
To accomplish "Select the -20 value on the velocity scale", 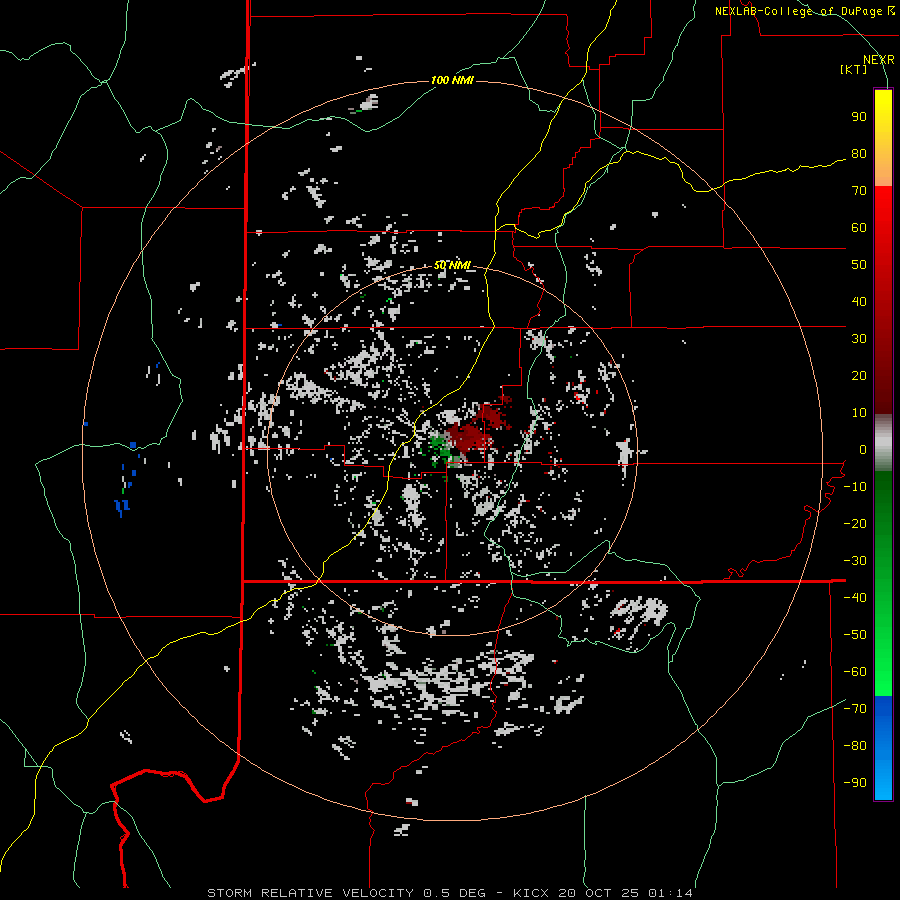I will (855, 524).
